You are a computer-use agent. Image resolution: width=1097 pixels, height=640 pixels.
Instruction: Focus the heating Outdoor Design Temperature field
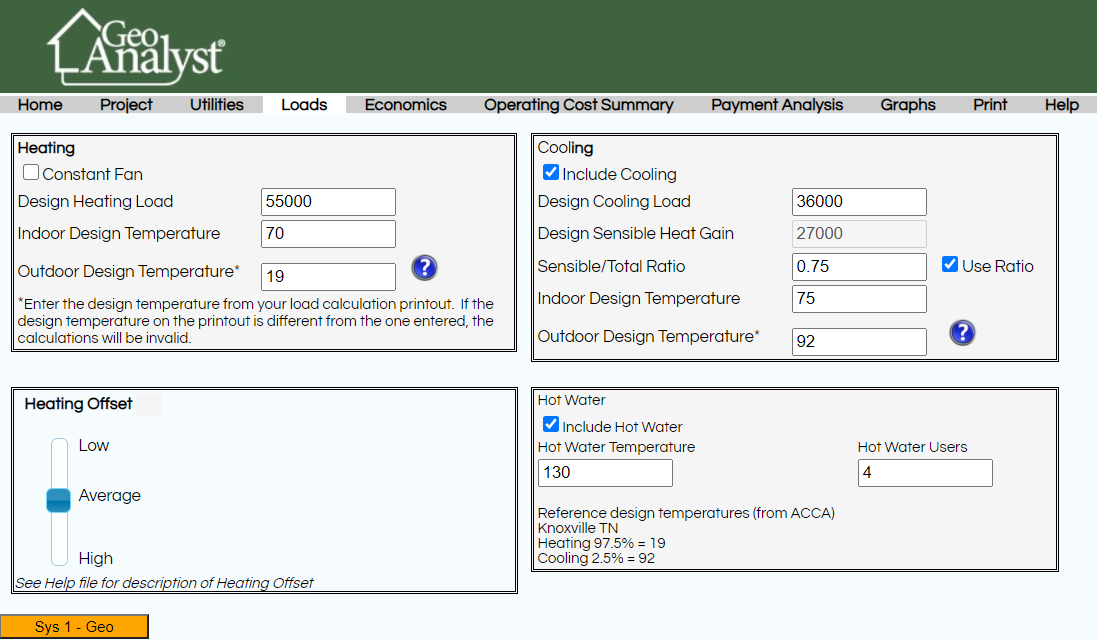(x=328, y=276)
